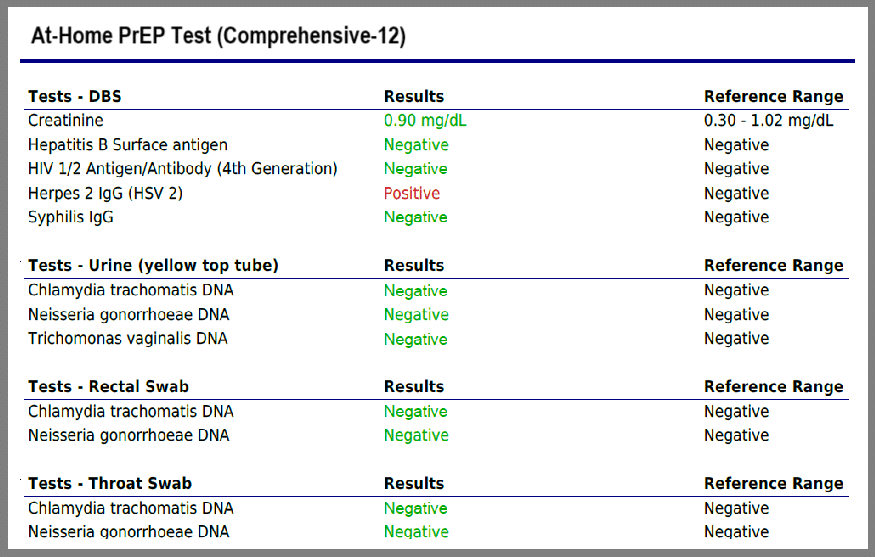Click the Reference Range header in the DBS section

[x=773, y=97]
